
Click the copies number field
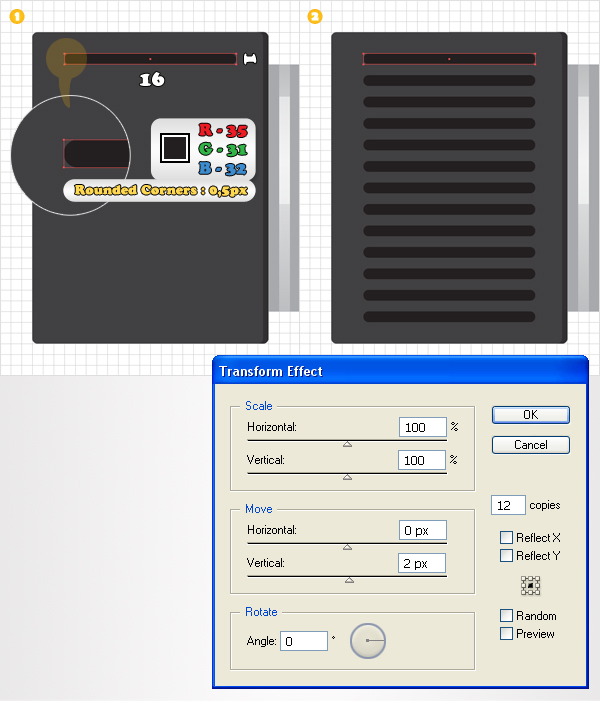point(508,505)
